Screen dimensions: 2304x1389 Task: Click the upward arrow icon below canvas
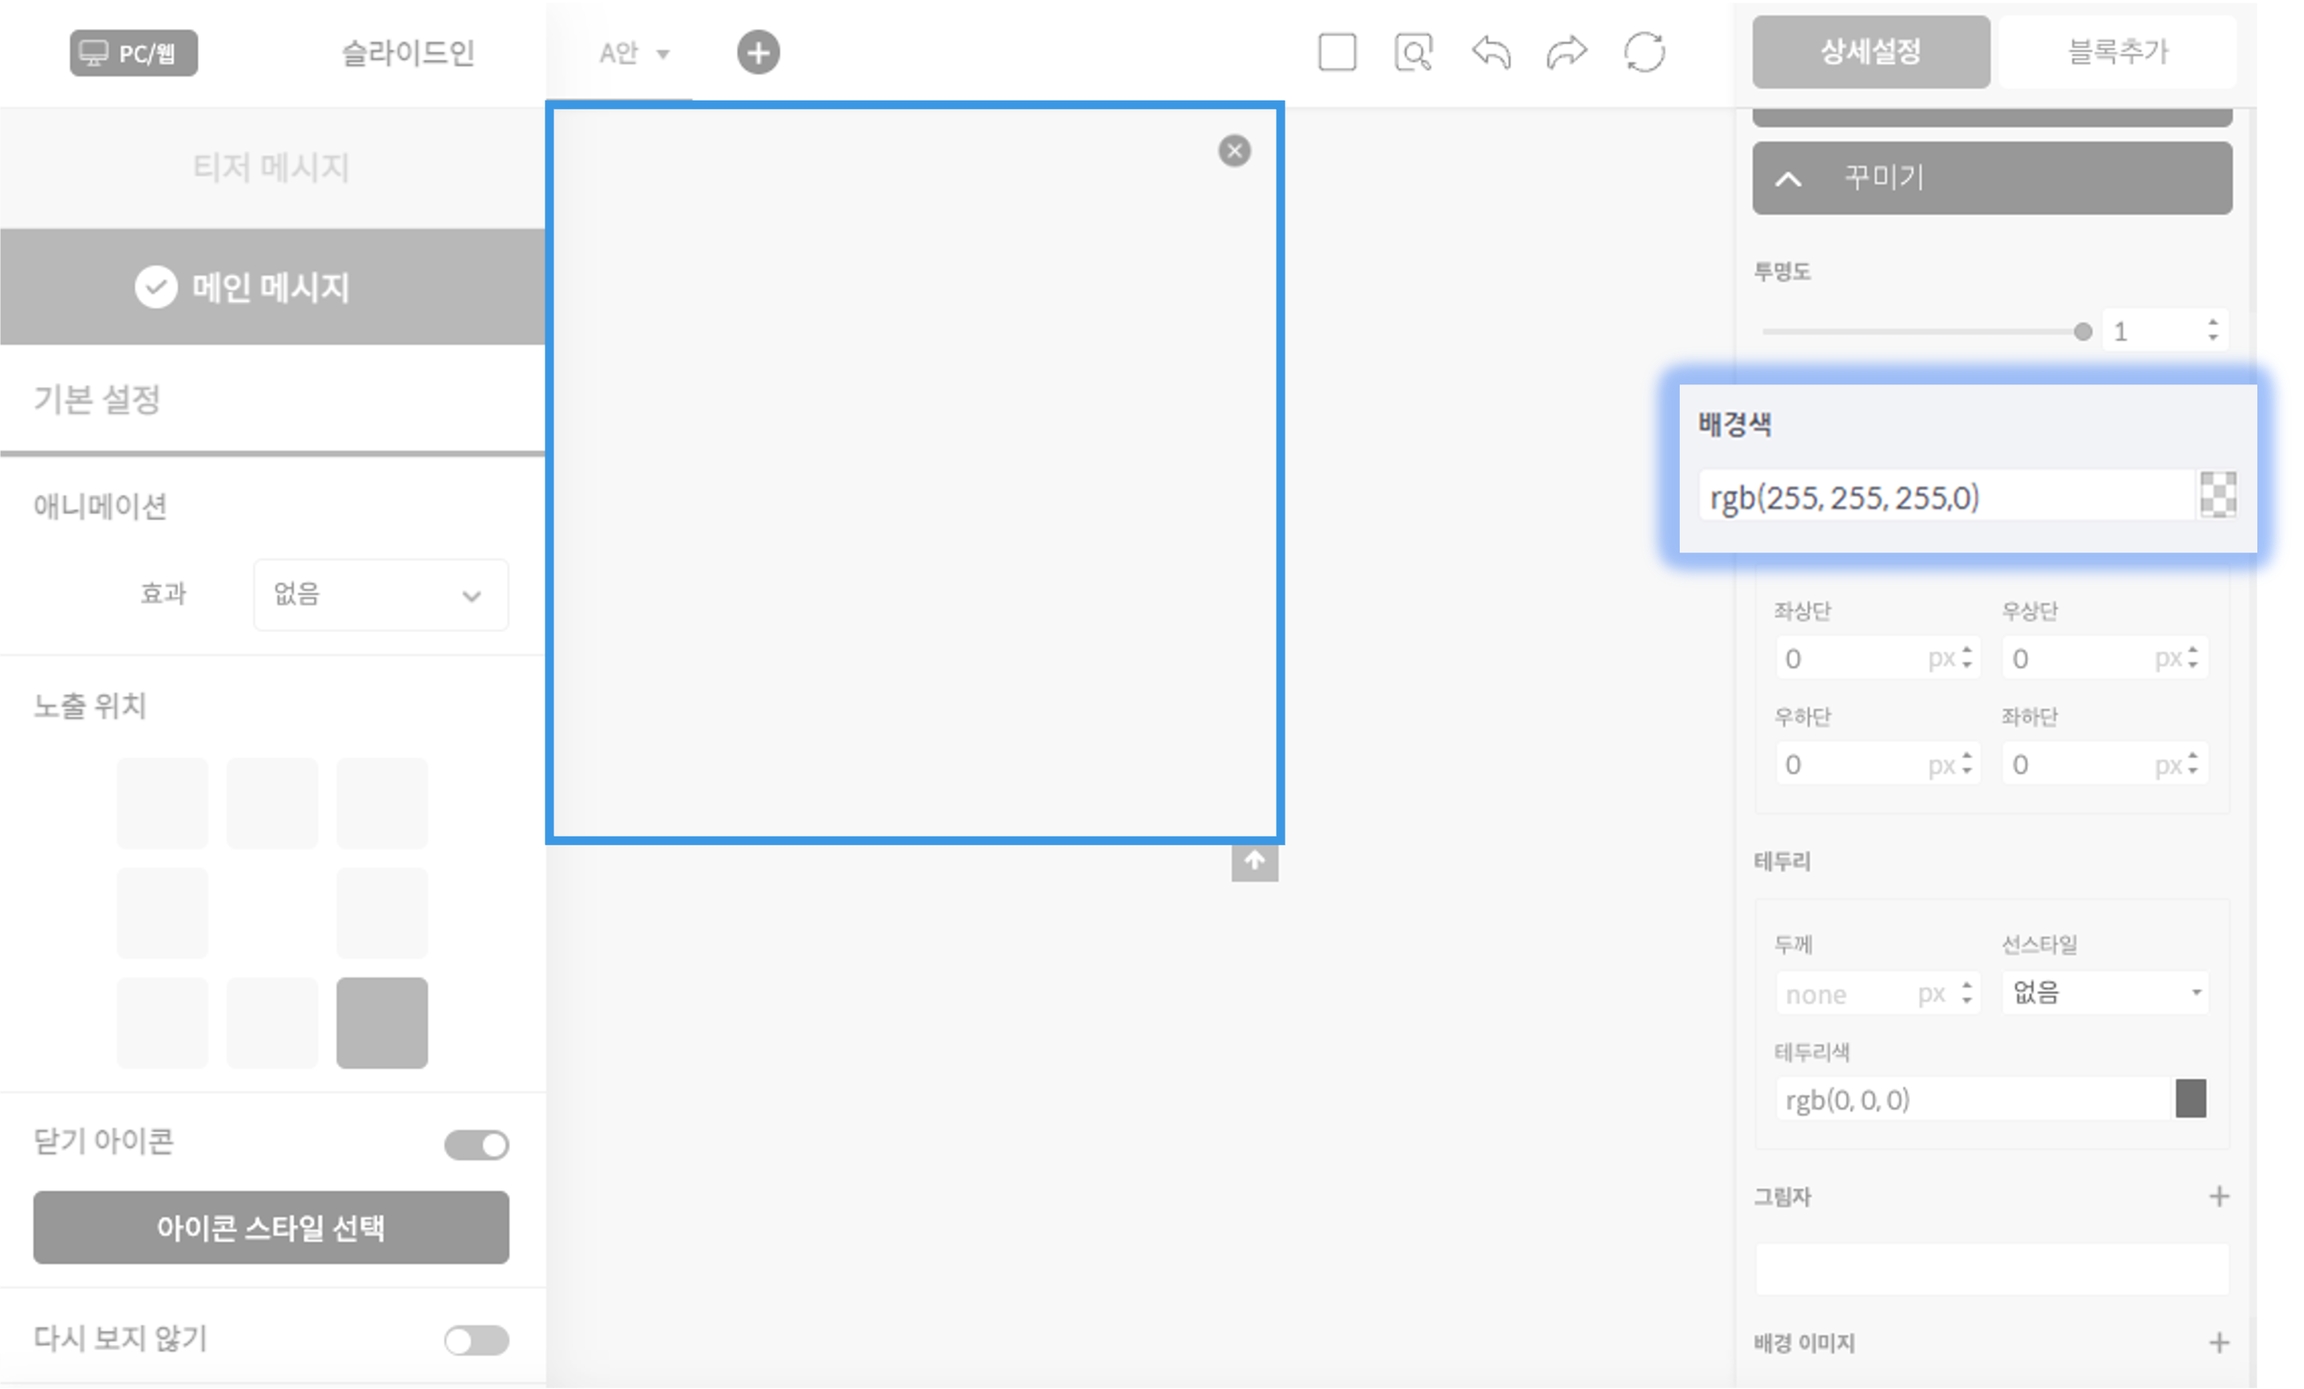(1254, 861)
